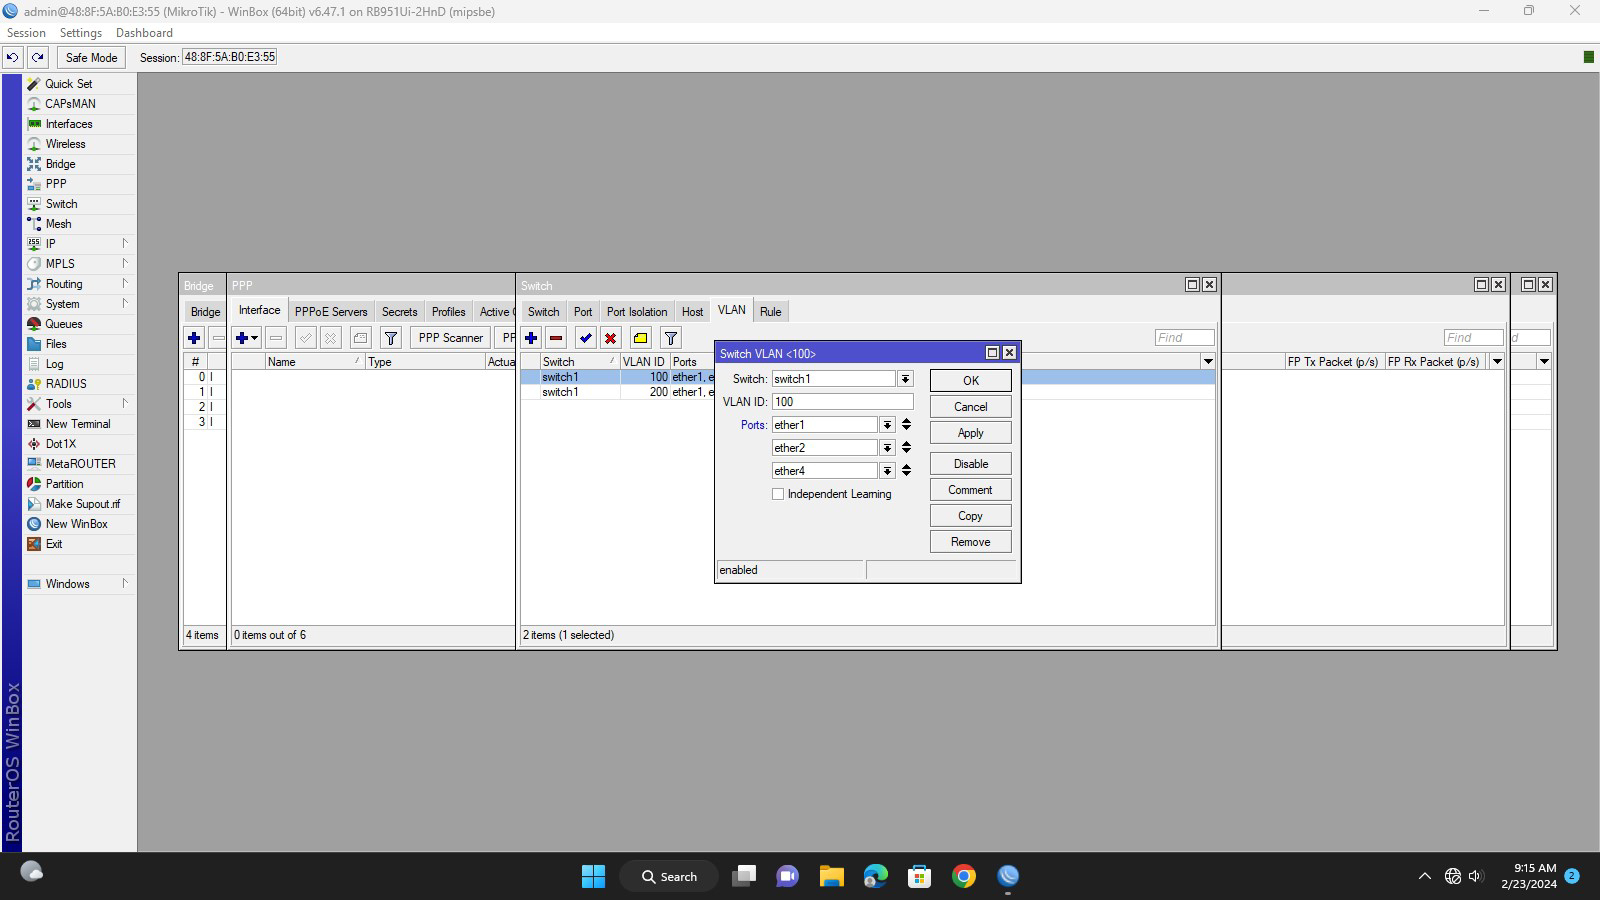Screen dimensions: 1600x900
Task: Open CAPsMAN from the sidebar
Action: click(70, 104)
